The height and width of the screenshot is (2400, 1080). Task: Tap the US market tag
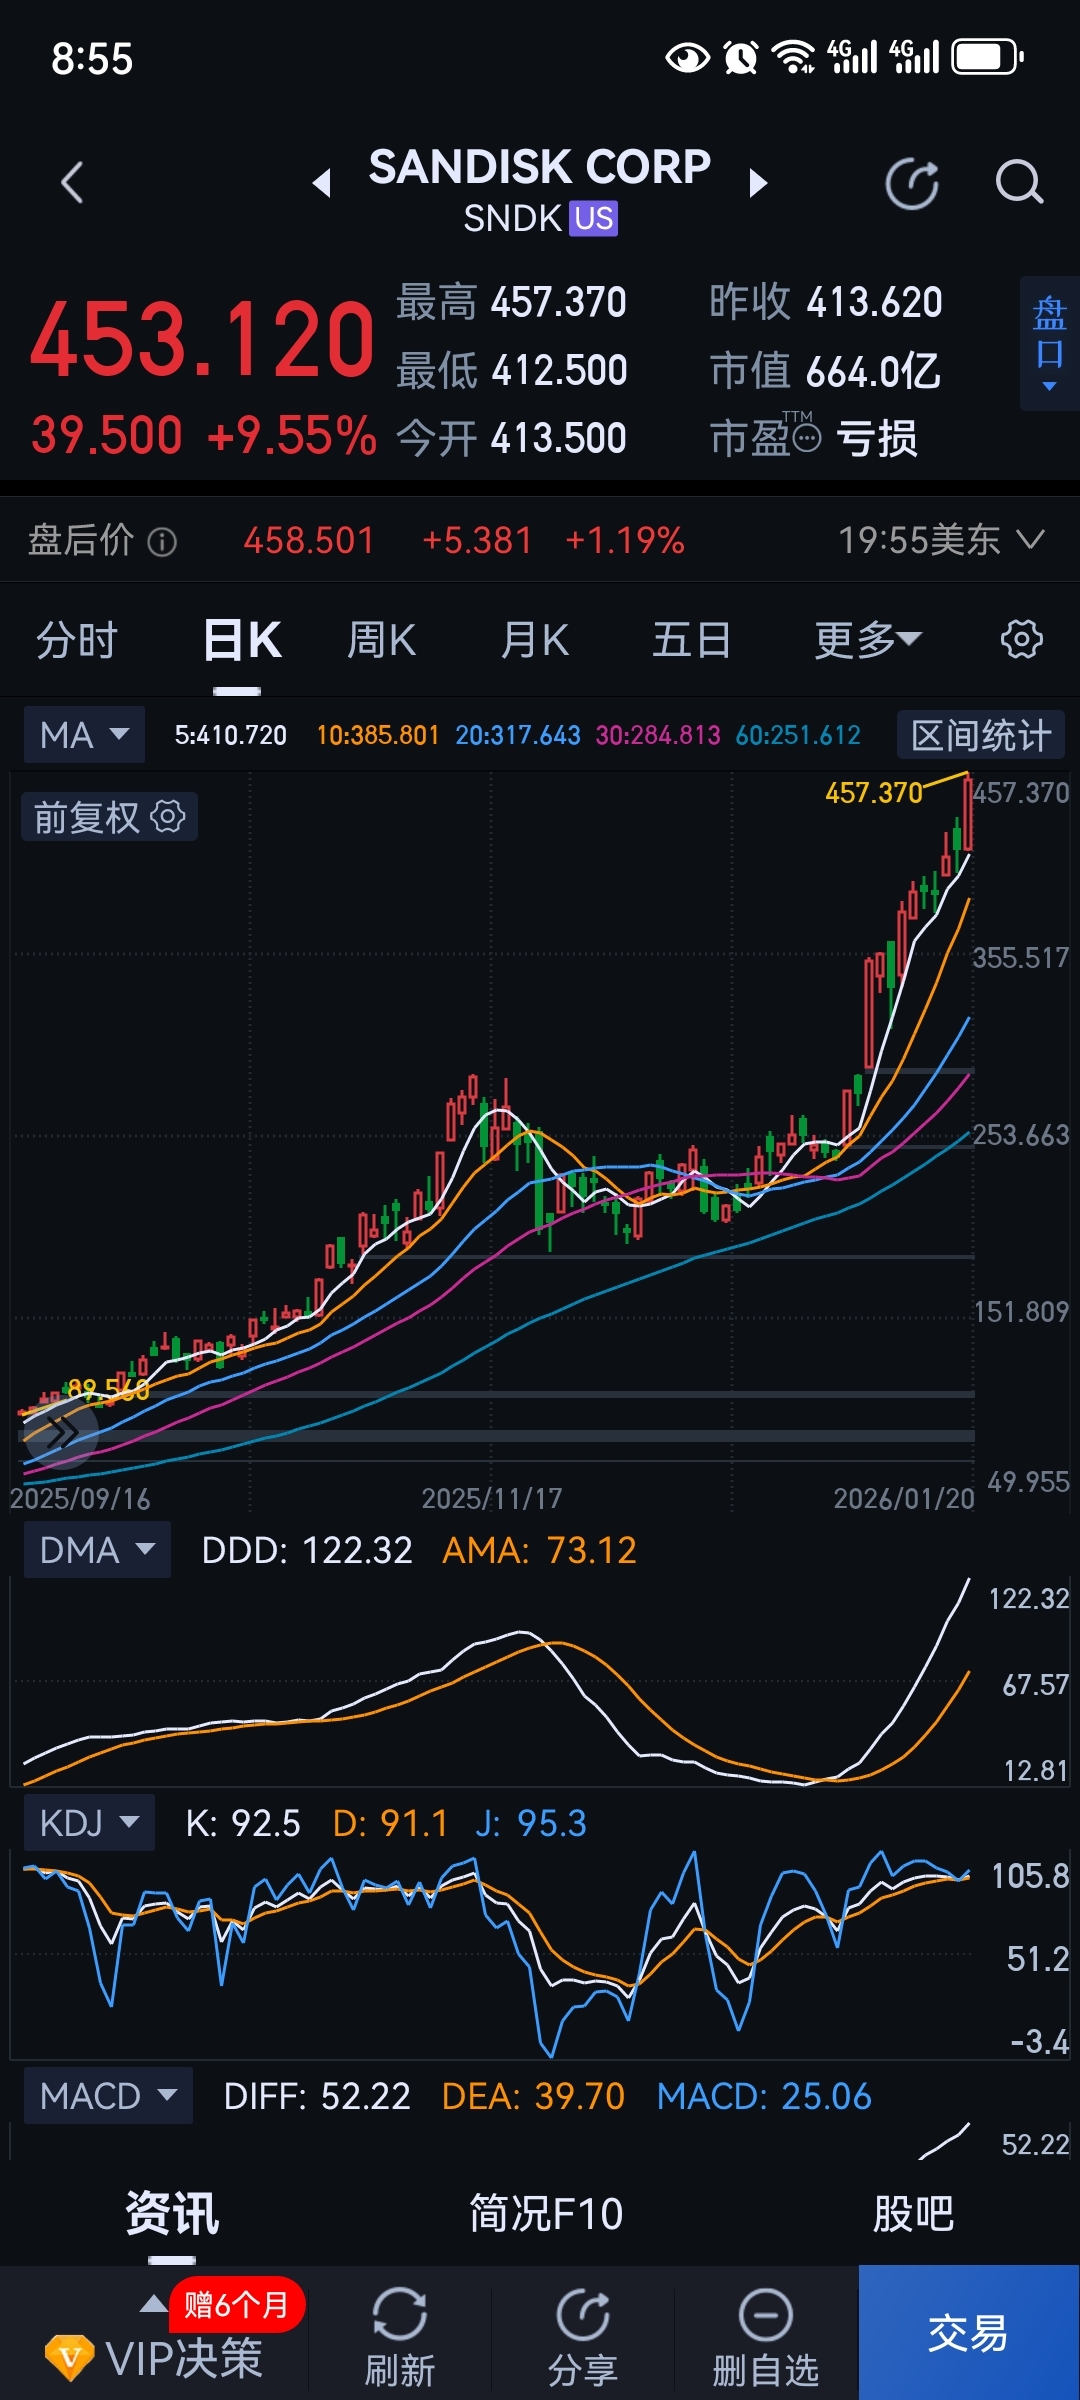pyautogui.click(x=594, y=219)
